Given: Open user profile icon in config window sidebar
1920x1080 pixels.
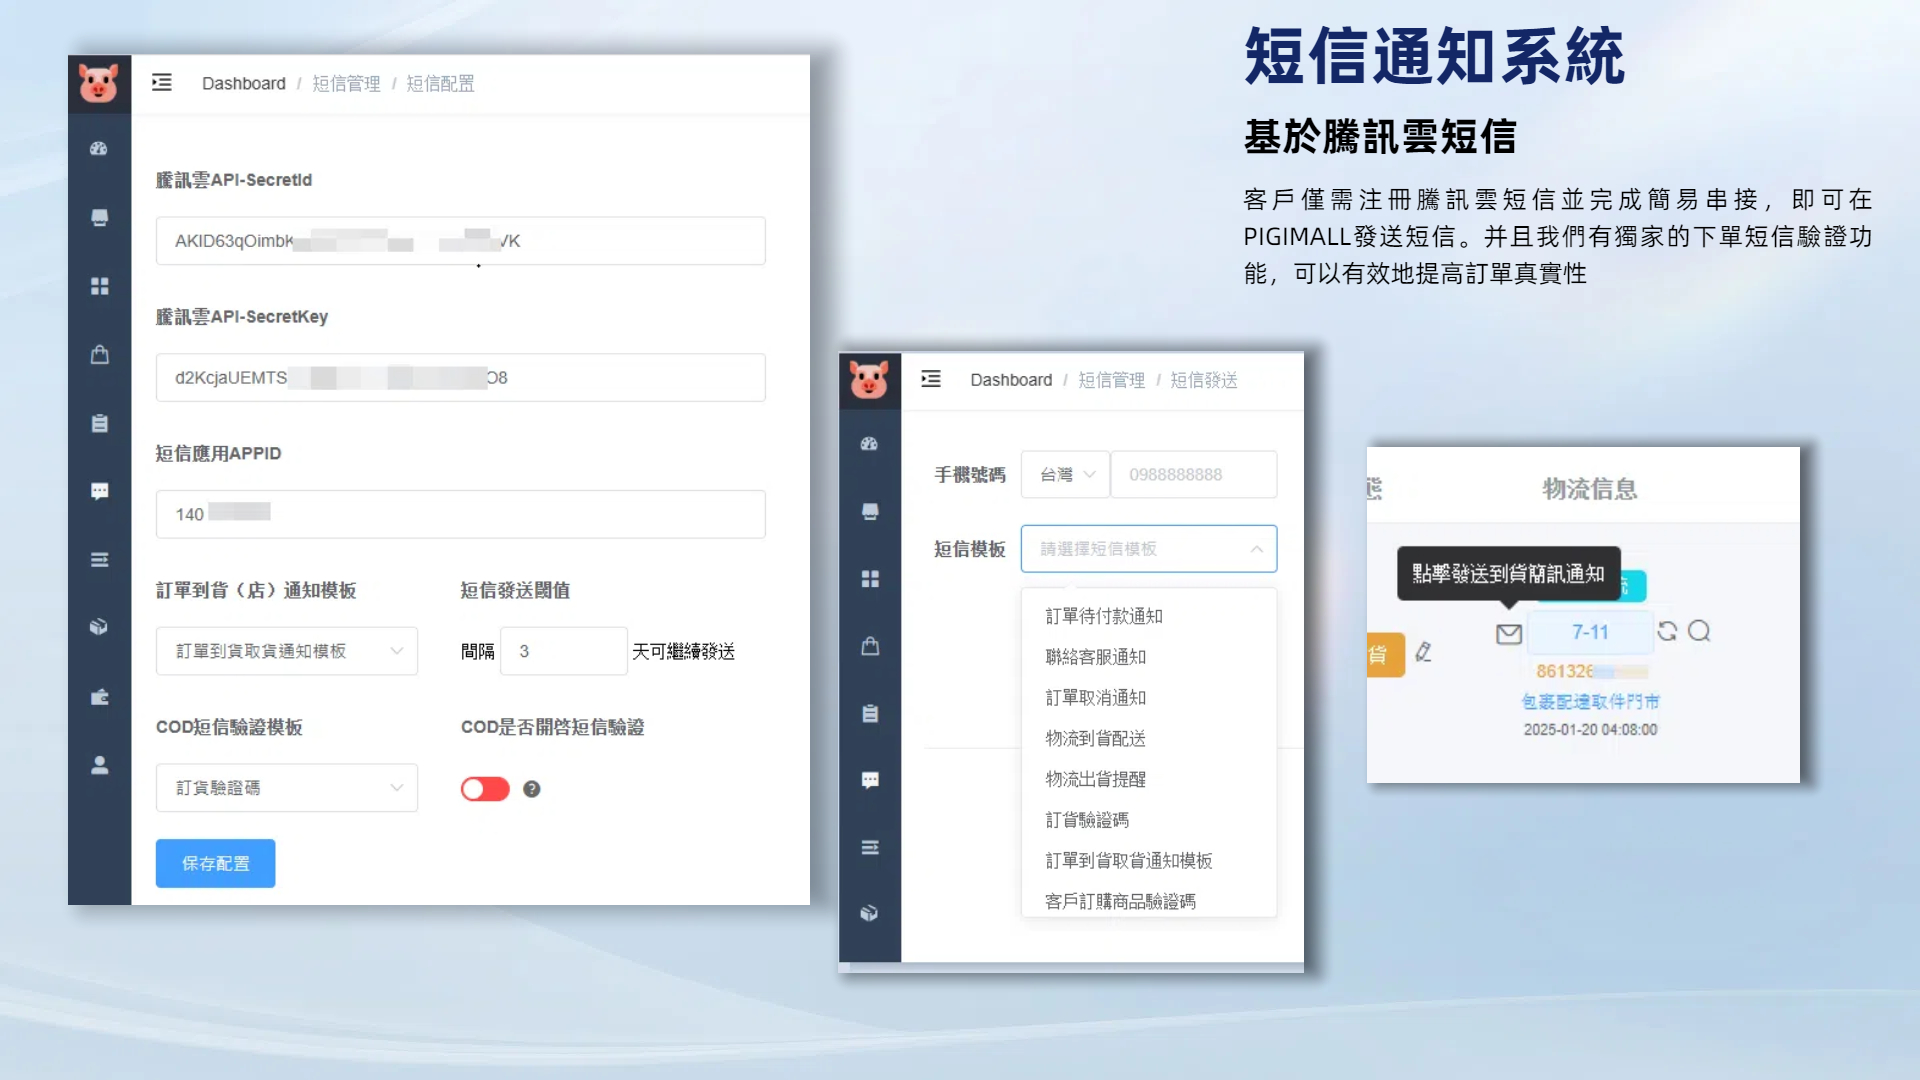Looking at the screenshot, I should pyautogui.click(x=99, y=765).
